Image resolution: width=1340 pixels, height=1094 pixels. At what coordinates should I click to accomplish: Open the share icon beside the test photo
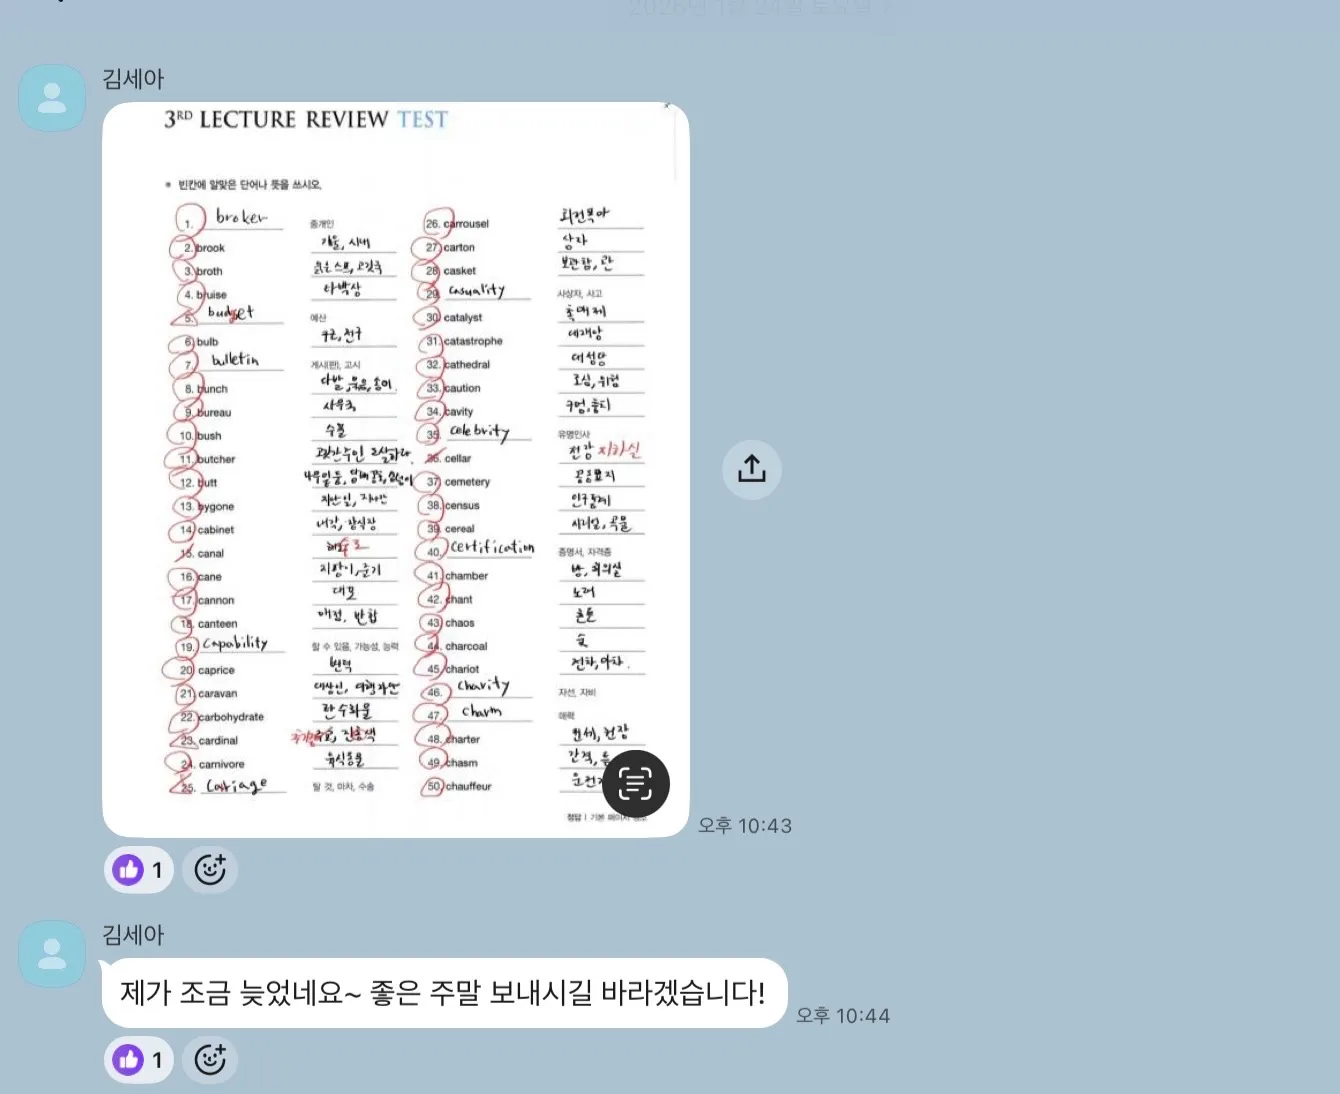(x=751, y=469)
